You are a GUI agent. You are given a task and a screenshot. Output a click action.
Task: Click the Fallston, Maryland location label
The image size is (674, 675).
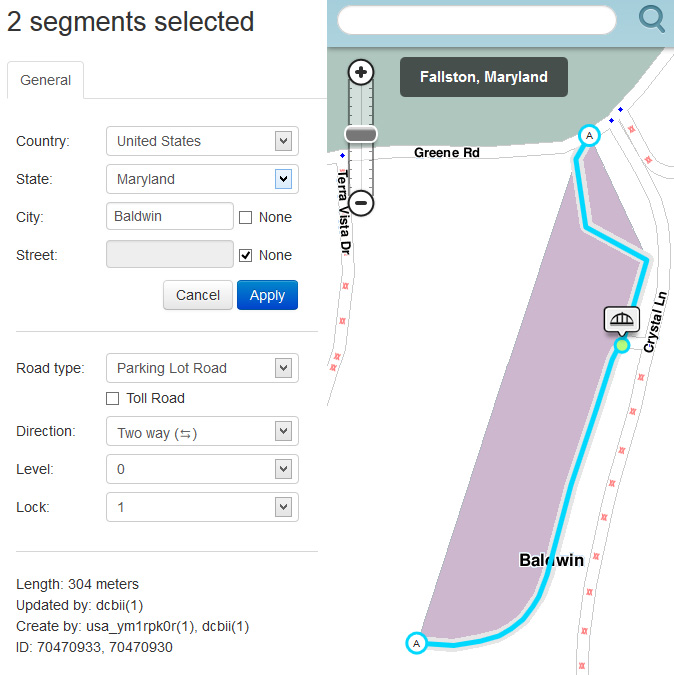coord(483,77)
